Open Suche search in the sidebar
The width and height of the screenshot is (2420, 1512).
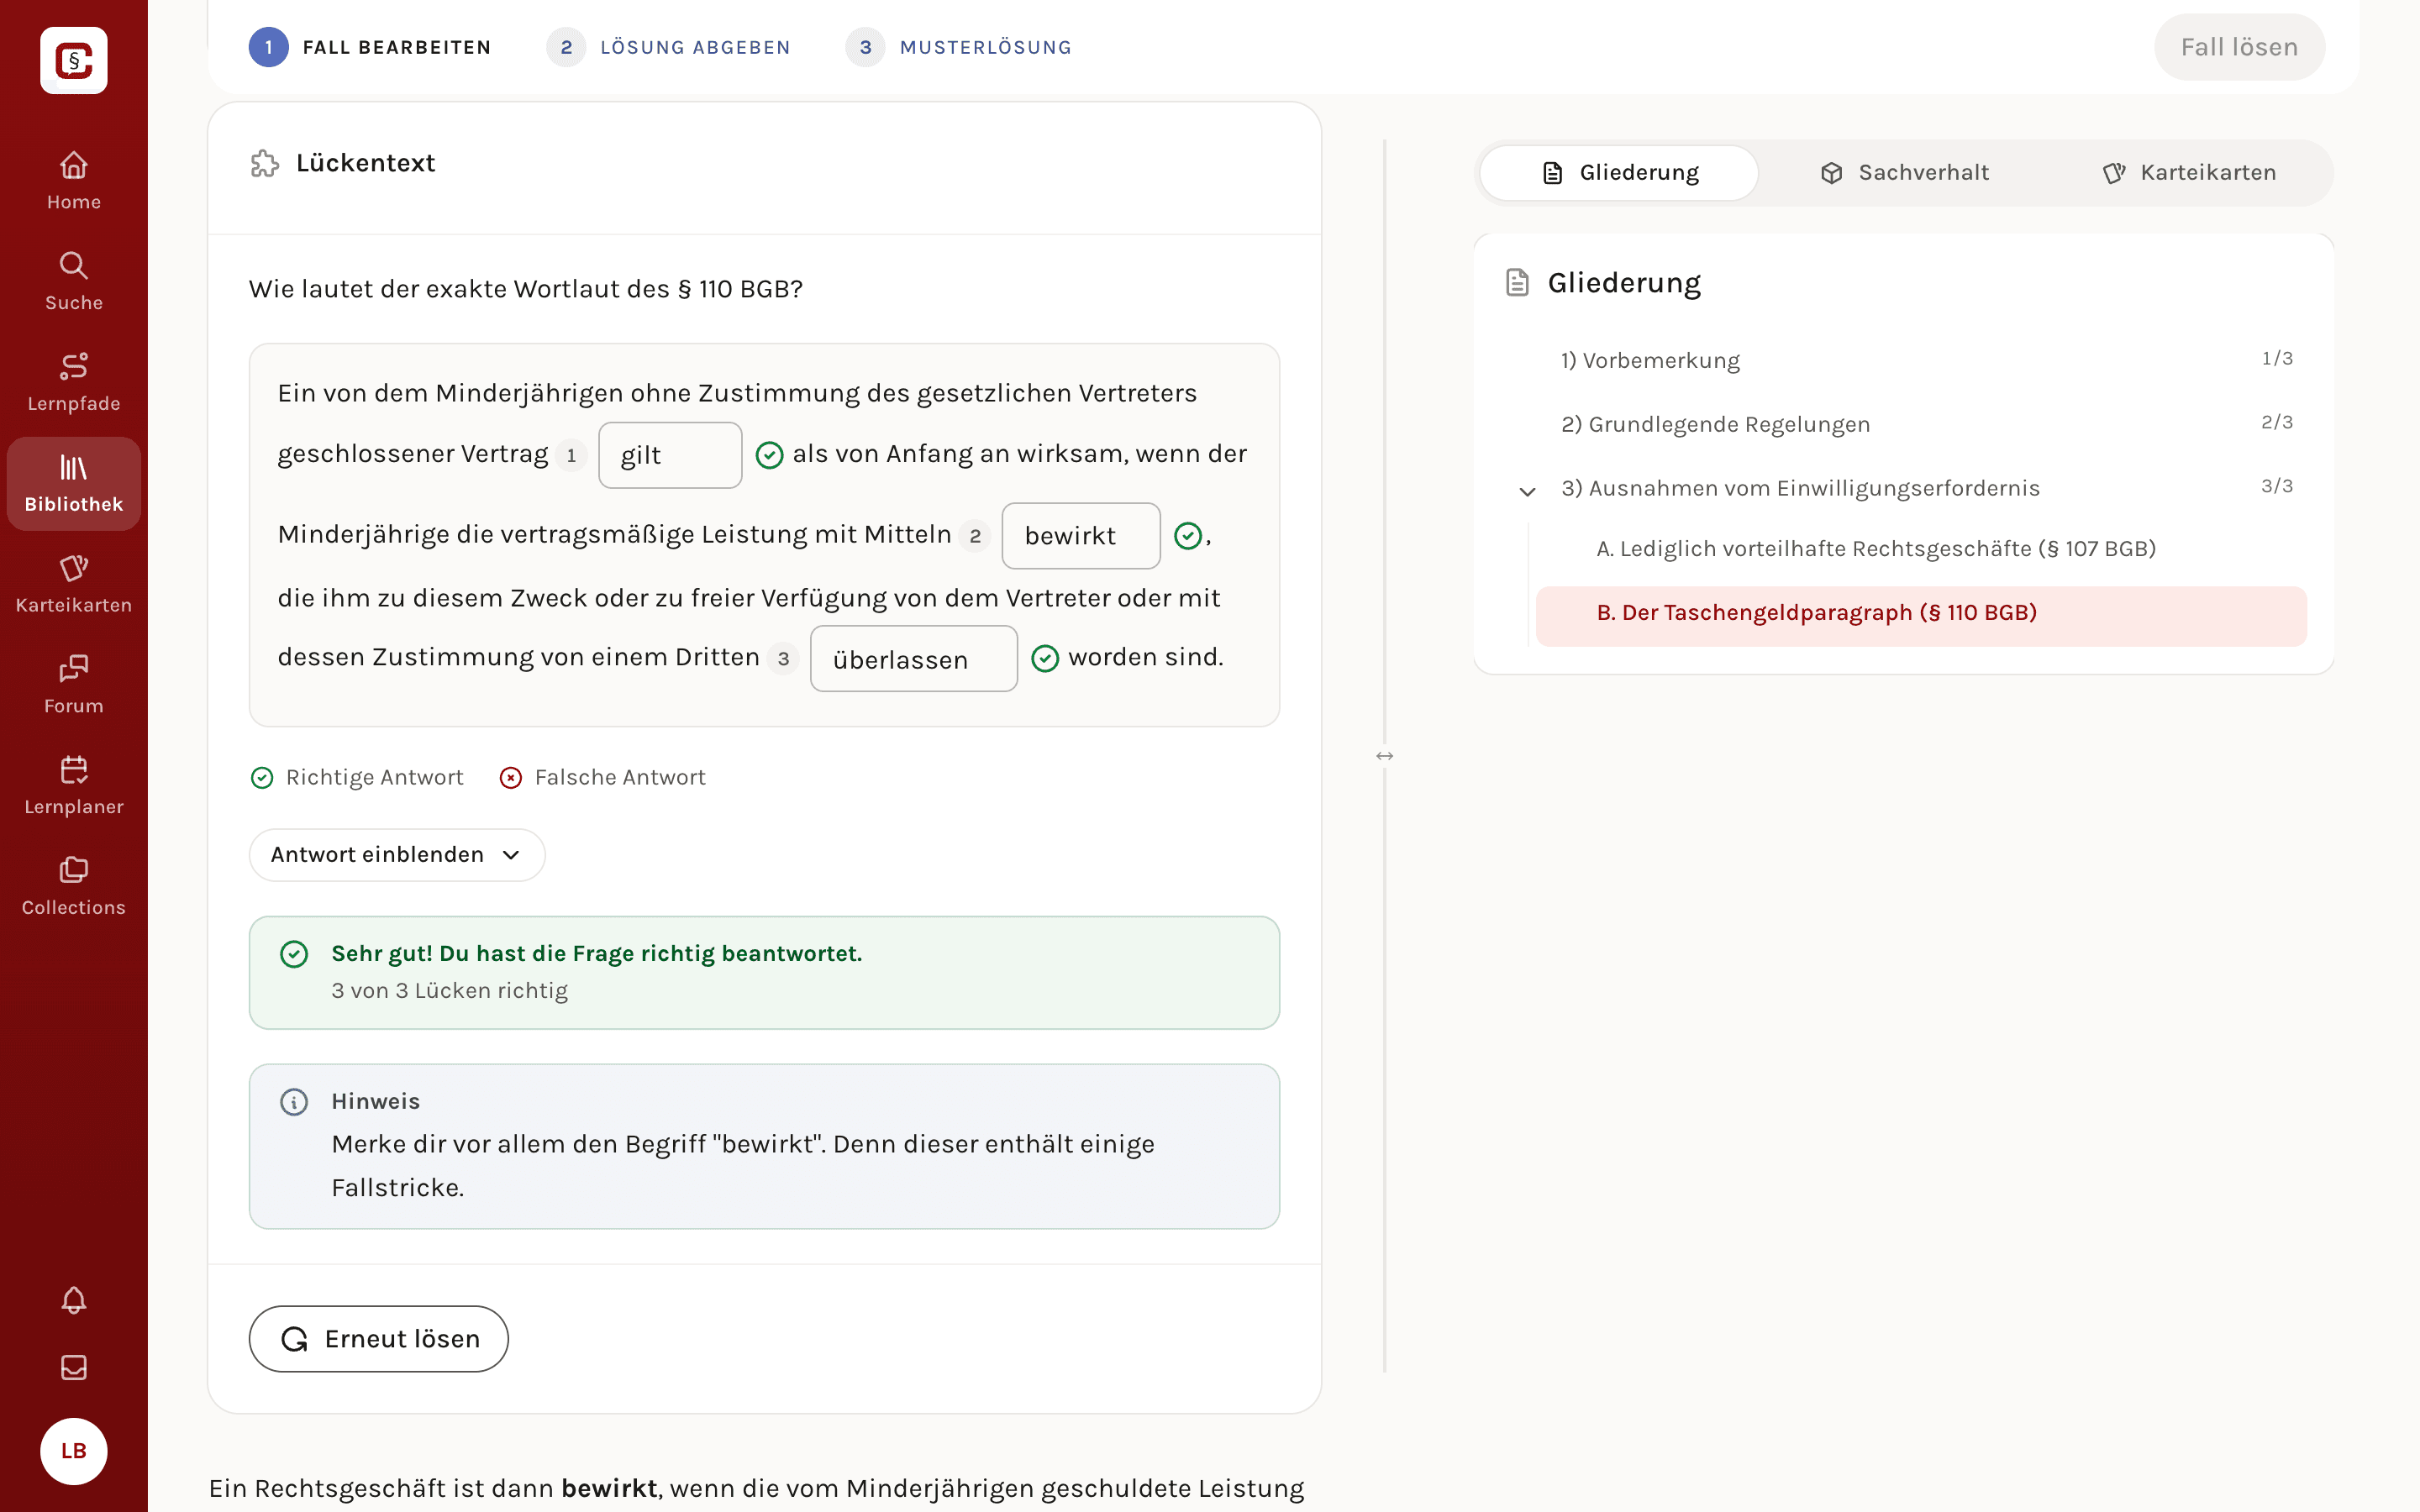tap(74, 282)
